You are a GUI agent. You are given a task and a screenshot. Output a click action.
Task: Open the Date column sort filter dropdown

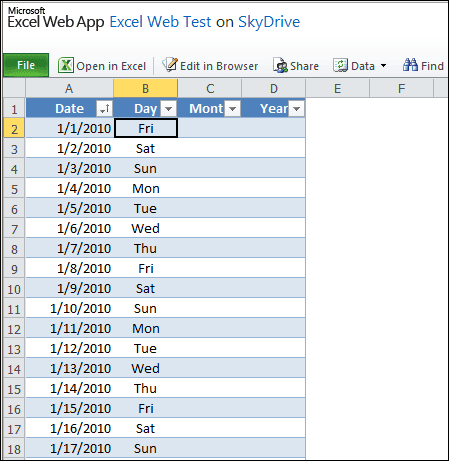(104, 109)
